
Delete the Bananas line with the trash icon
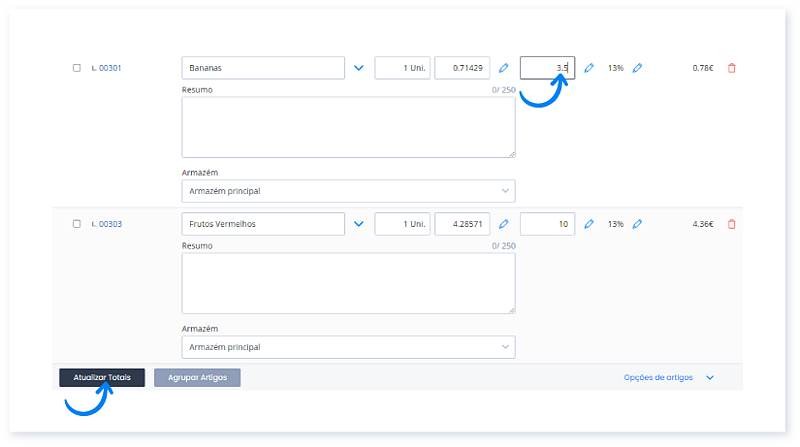pos(731,68)
